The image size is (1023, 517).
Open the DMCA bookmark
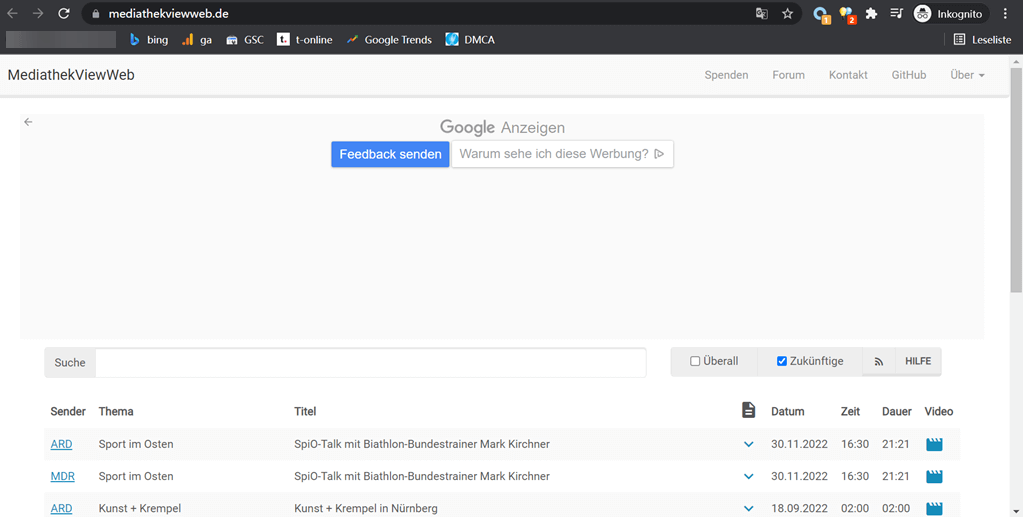(470, 40)
